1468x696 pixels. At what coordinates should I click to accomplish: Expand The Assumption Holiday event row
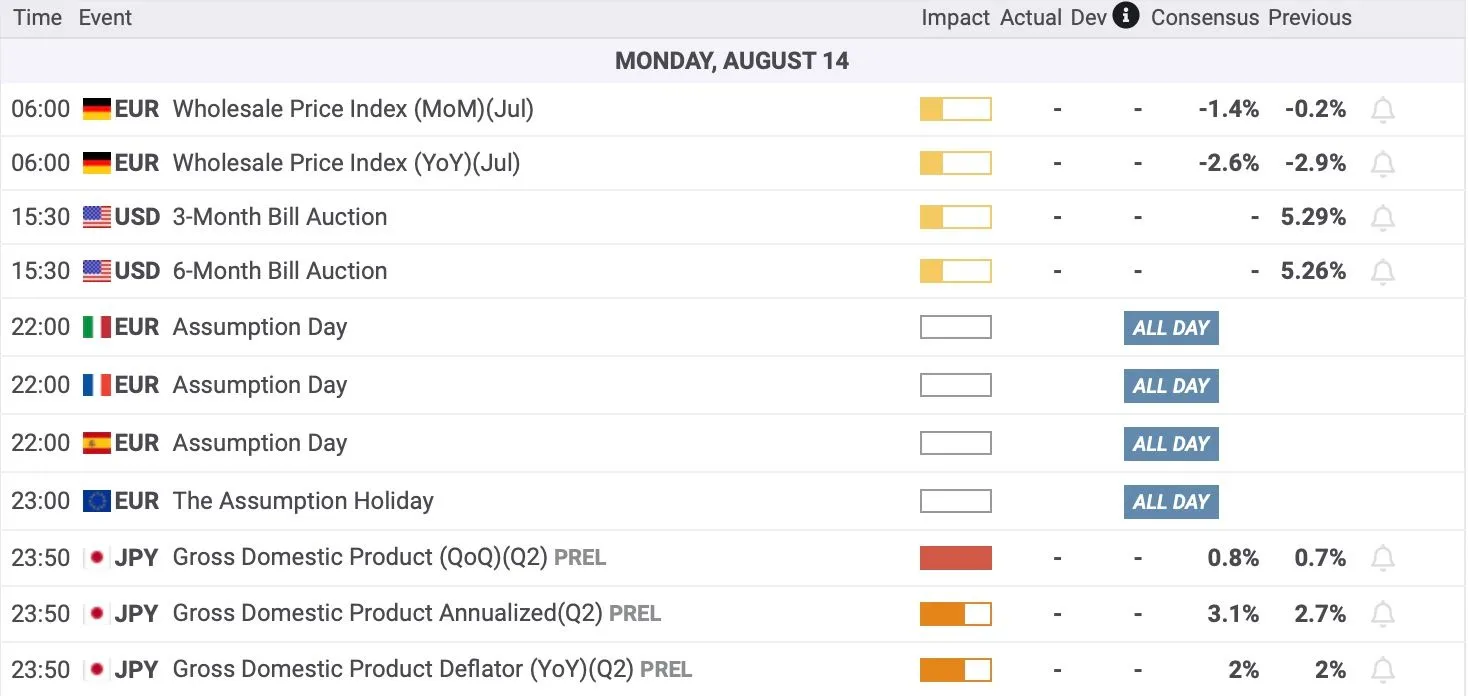click(x=733, y=501)
